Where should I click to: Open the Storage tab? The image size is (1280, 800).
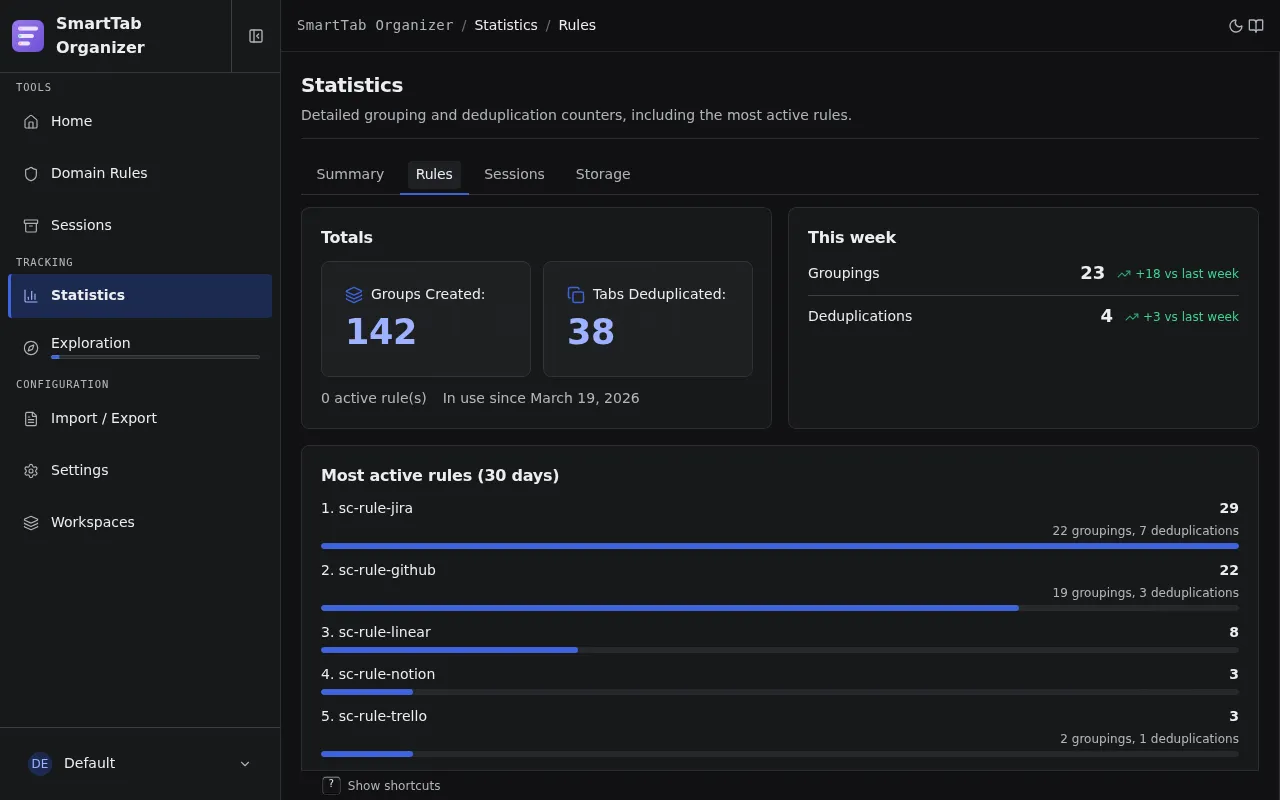point(603,174)
